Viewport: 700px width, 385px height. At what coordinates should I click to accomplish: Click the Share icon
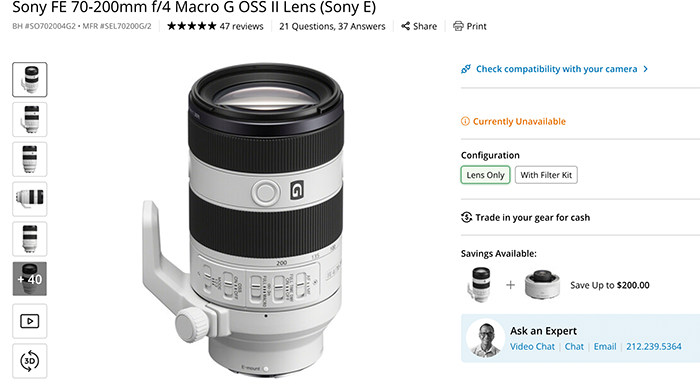point(405,26)
